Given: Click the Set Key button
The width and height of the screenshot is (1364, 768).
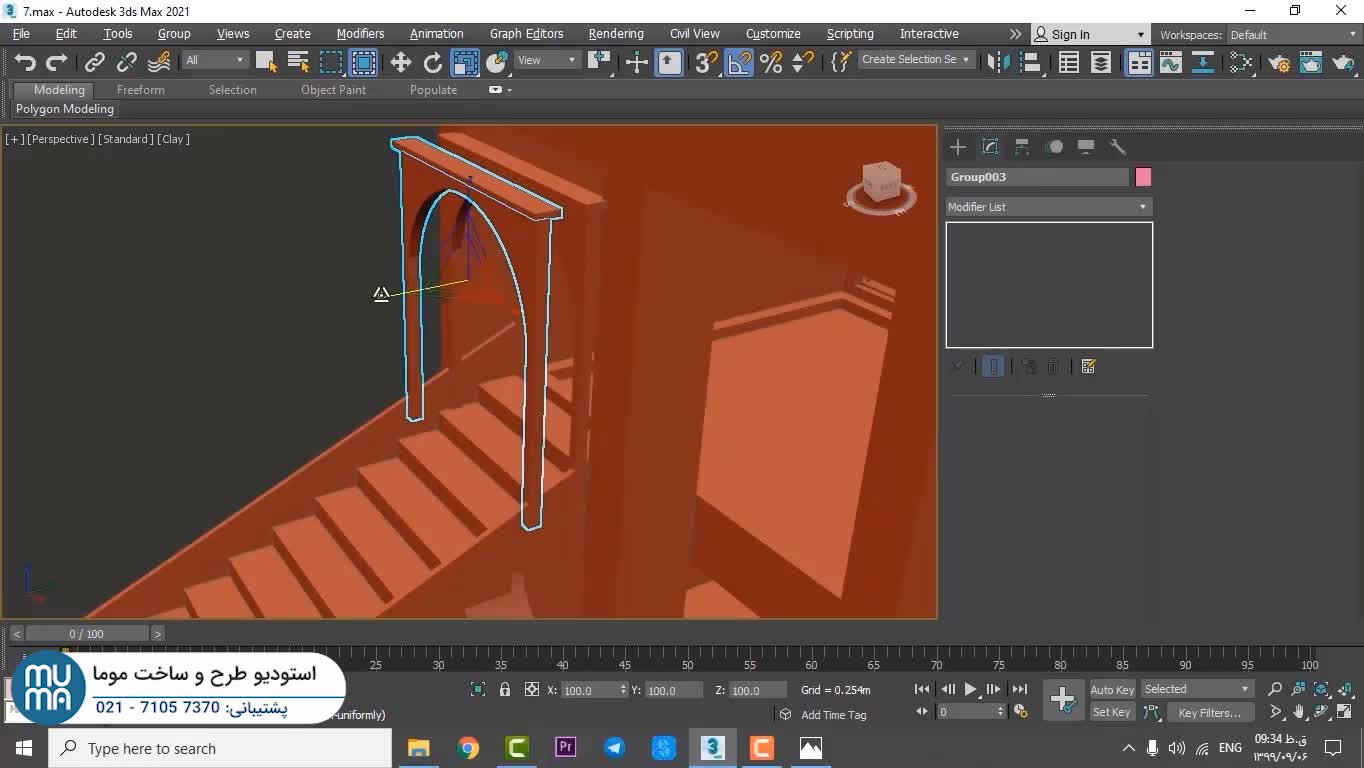Looking at the screenshot, I should pos(1111,713).
